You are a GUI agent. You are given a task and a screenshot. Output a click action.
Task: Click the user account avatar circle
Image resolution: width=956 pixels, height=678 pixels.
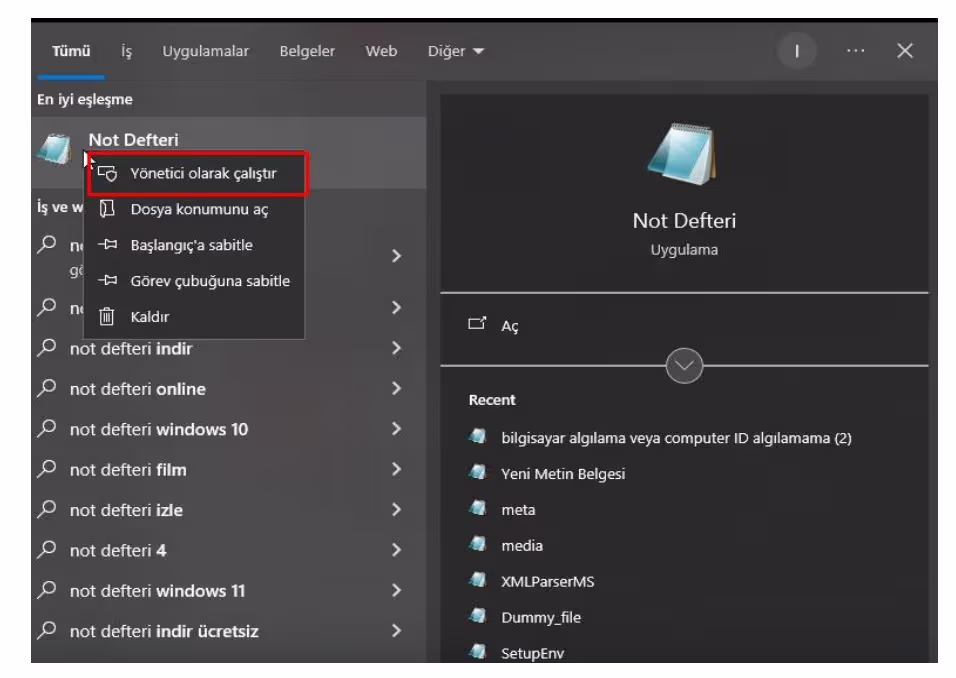(796, 51)
